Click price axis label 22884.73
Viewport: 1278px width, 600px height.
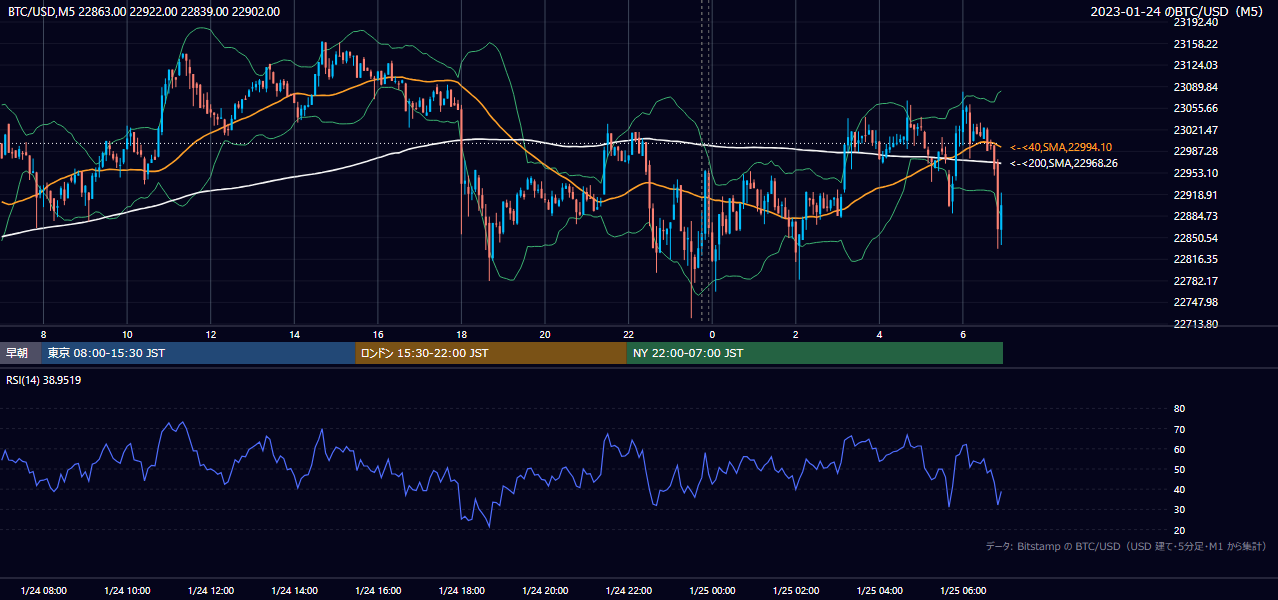click(1196, 216)
